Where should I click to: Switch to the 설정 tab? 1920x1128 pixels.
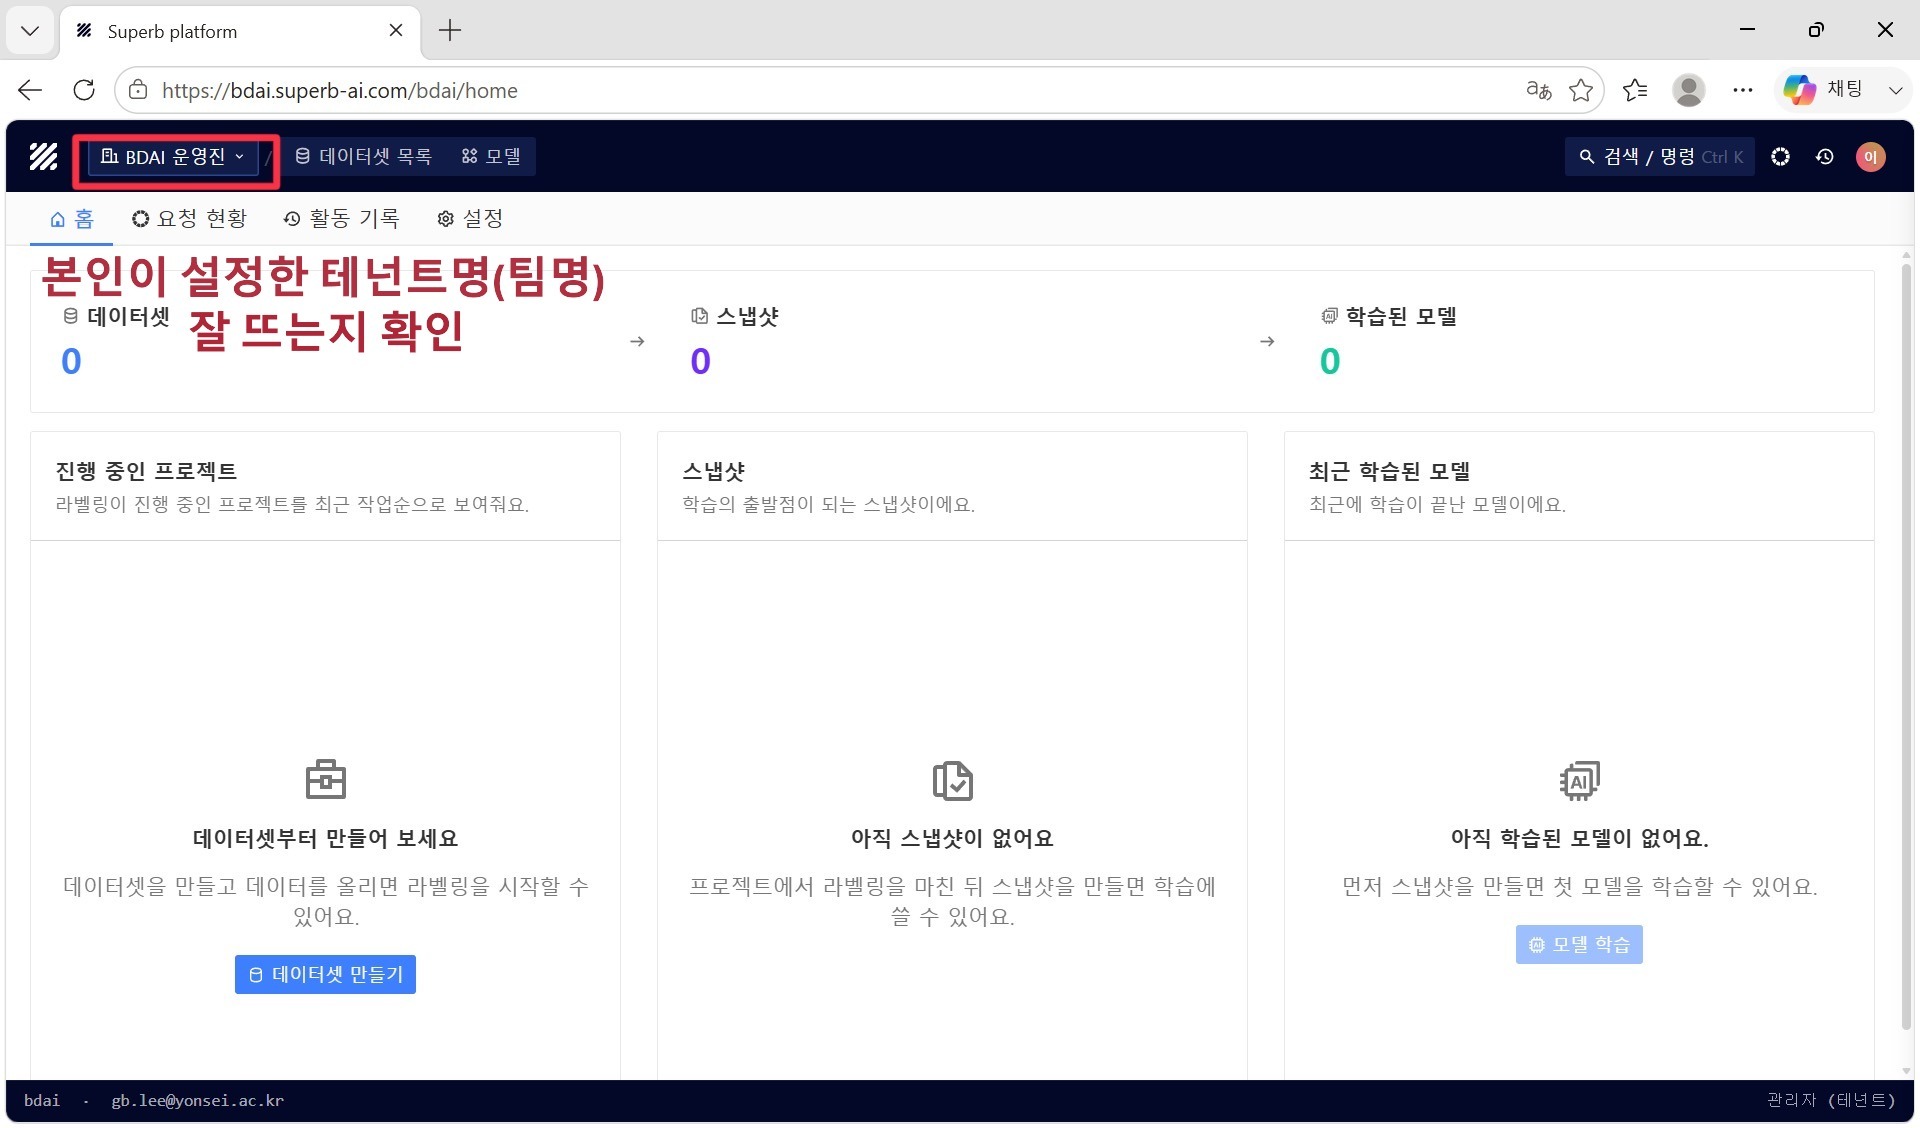coord(469,219)
